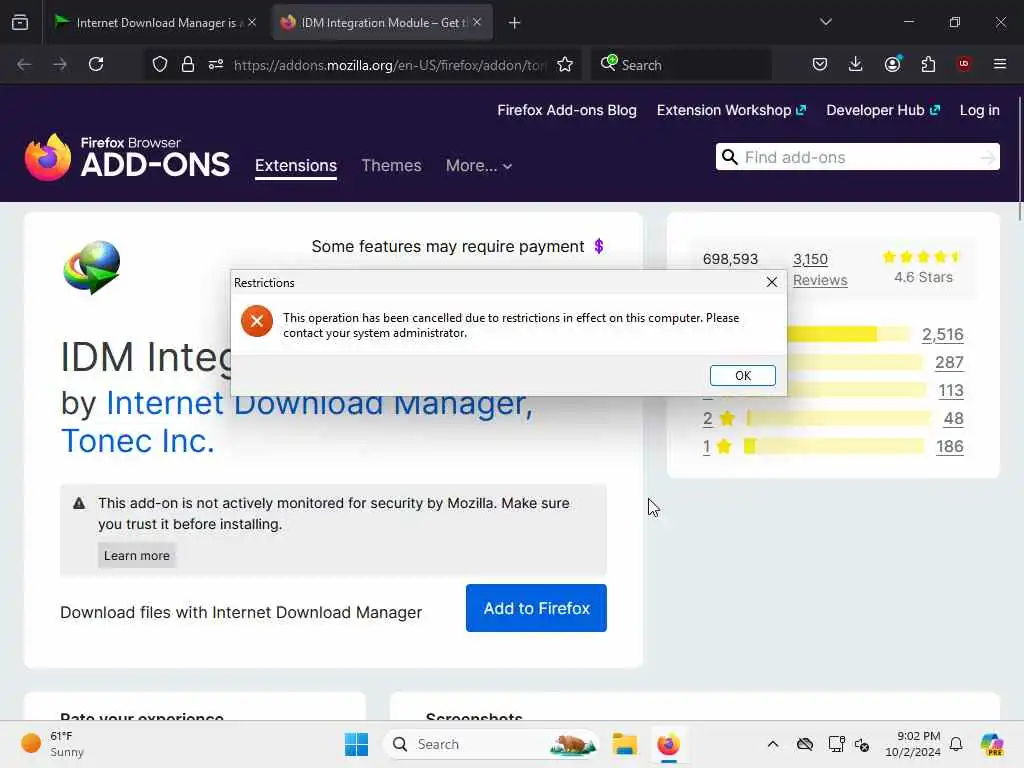Screen dimensions: 1024x768
Task: Open the Copilot Preview taskbar icon
Action: pos(992,744)
